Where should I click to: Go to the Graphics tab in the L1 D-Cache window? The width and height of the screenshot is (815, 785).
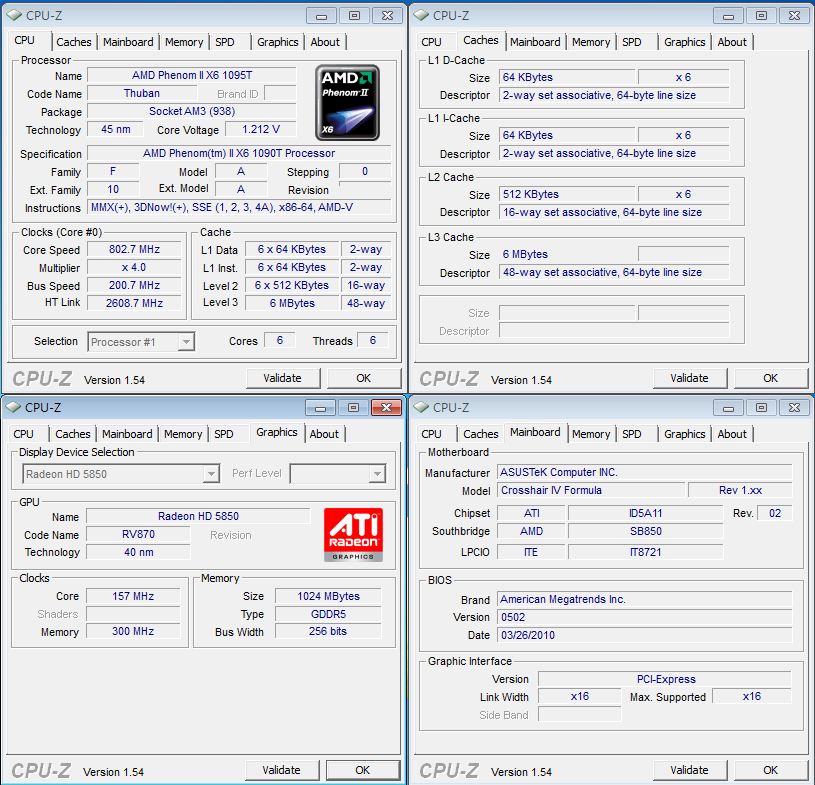pos(684,42)
